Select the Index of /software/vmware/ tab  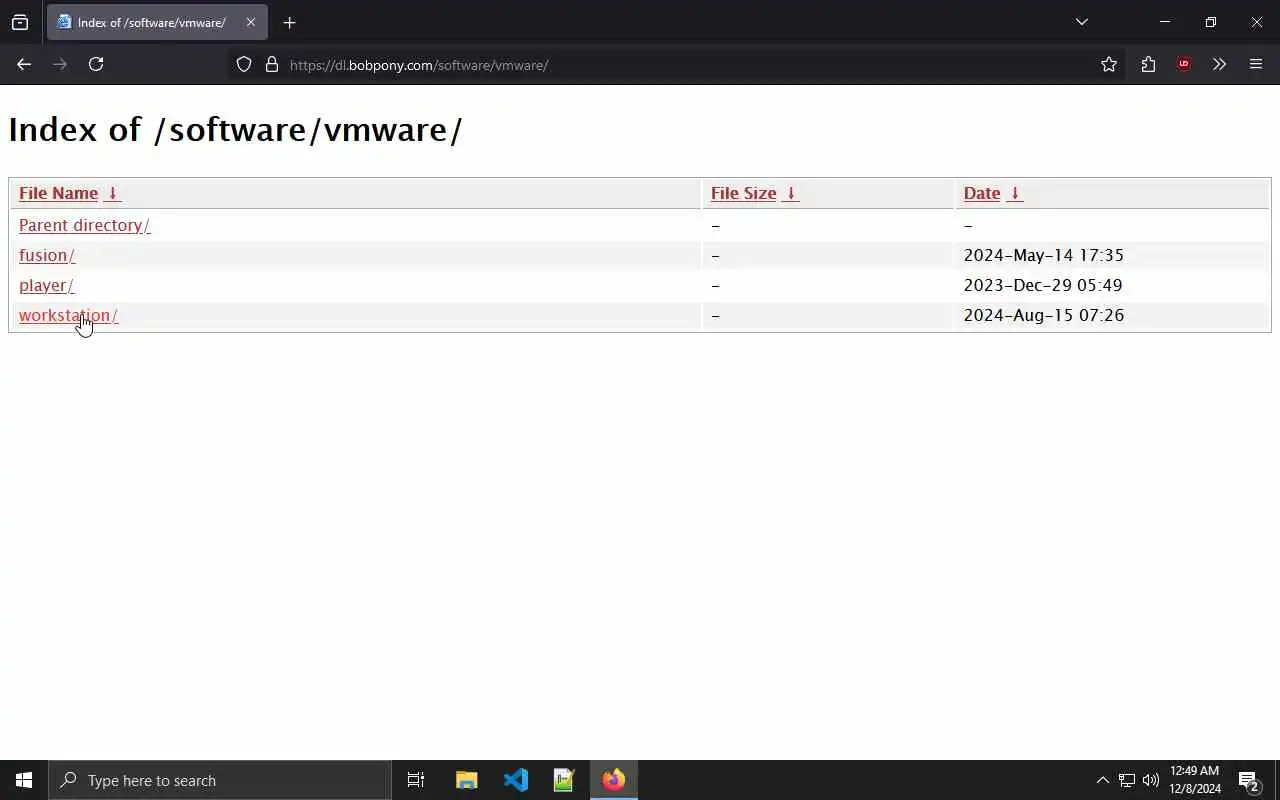click(x=157, y=22)
